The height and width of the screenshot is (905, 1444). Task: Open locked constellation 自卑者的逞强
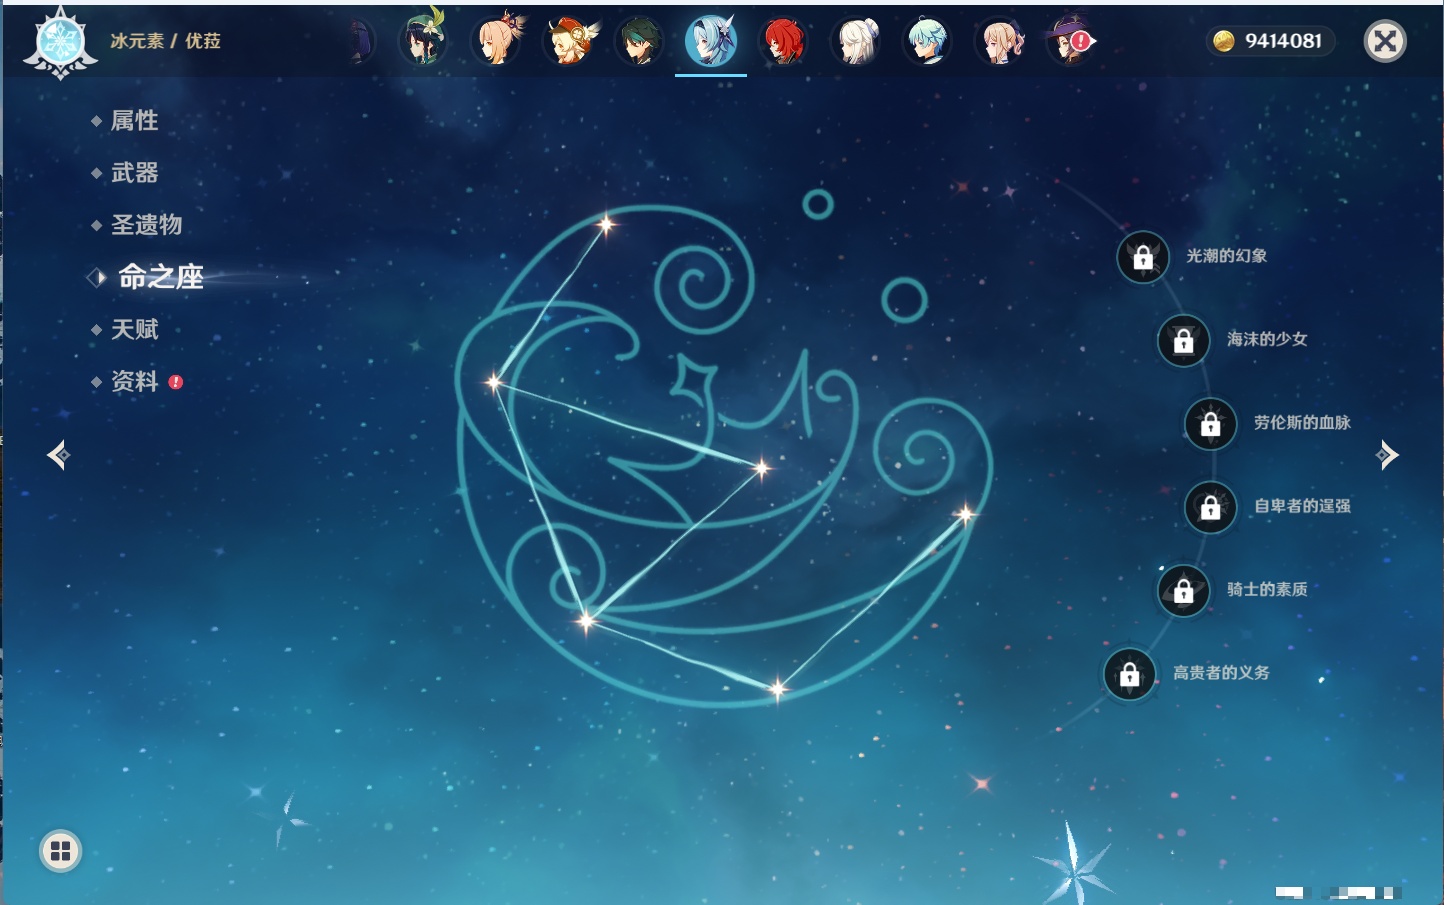(1211, 507)
